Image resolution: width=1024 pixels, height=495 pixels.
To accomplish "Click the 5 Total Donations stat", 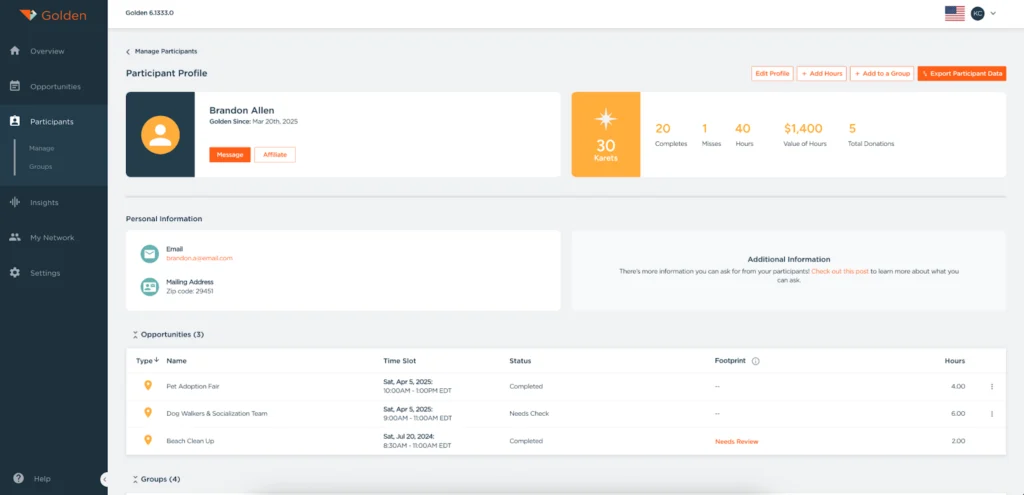I will click(871, 135).
